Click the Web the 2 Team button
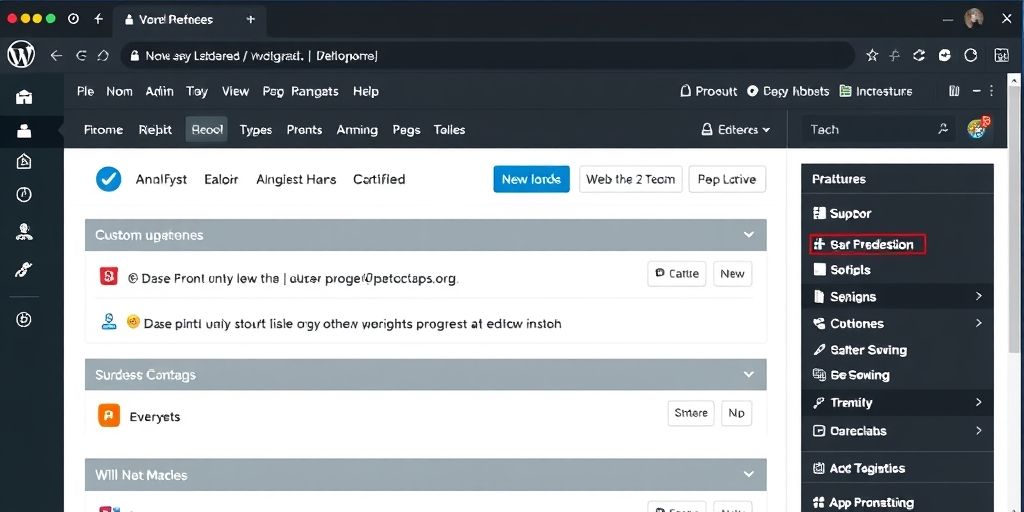The height and width of the screenshot is (512, 1024). [631, 179]
